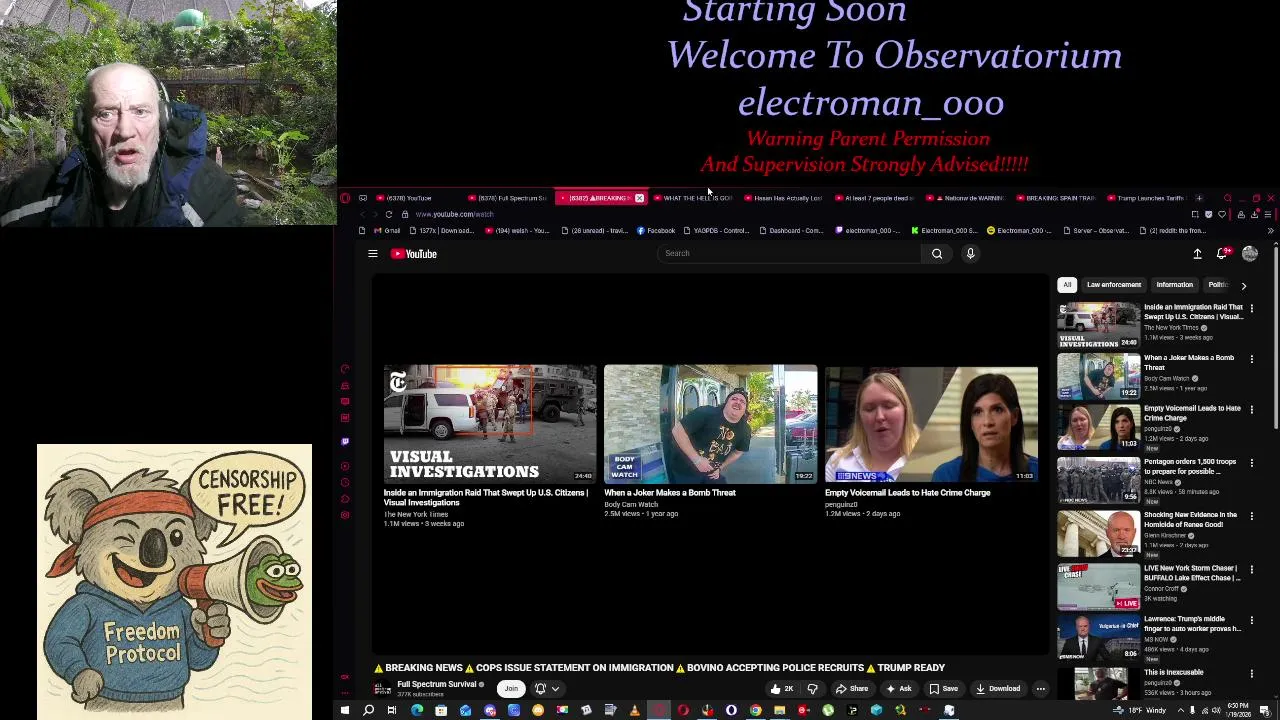
Task: Reload the page in Opera
Action: tap(388, 214)
